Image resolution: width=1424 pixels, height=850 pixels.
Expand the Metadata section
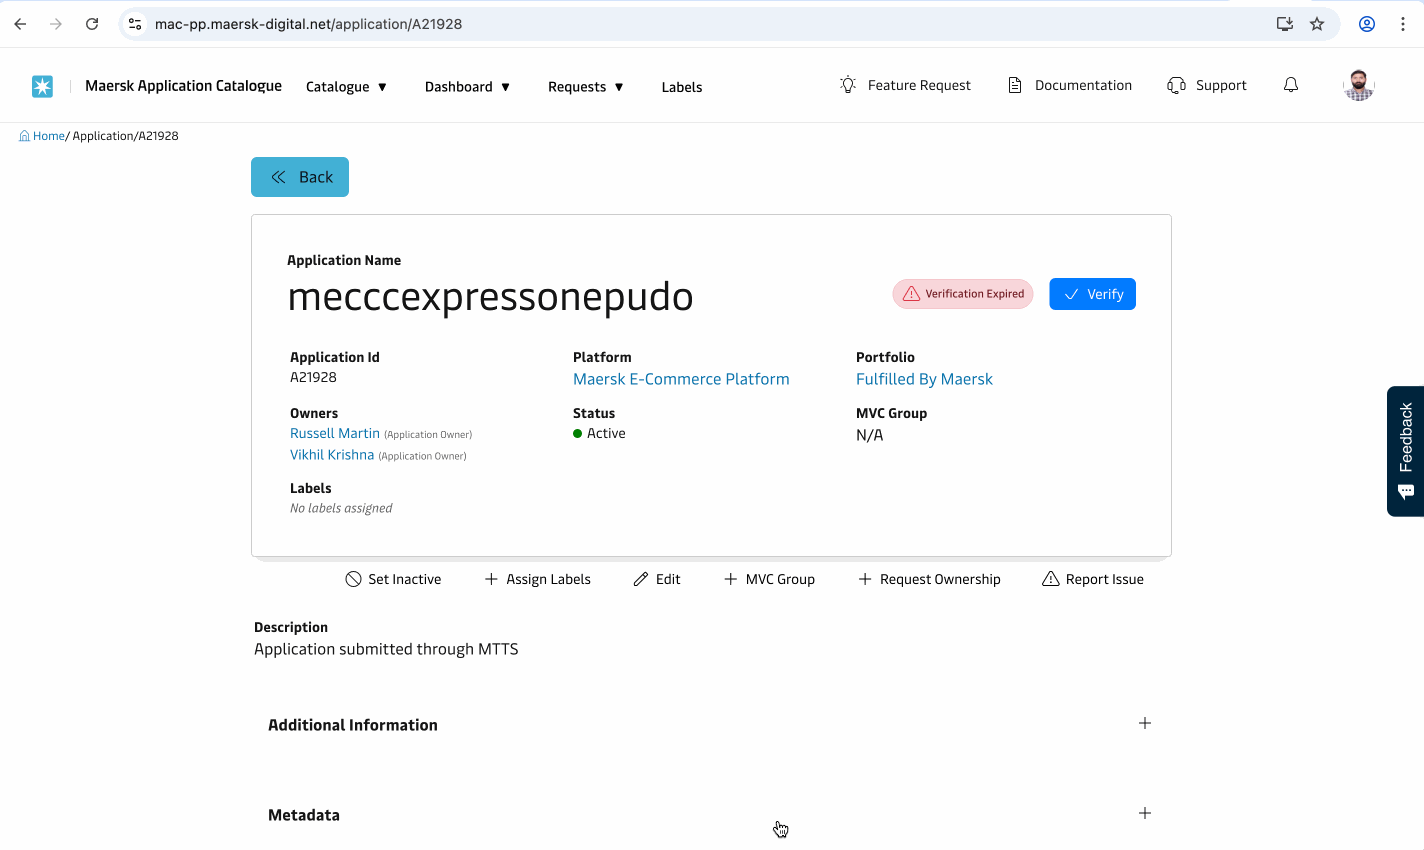(x=1144, y=813)
